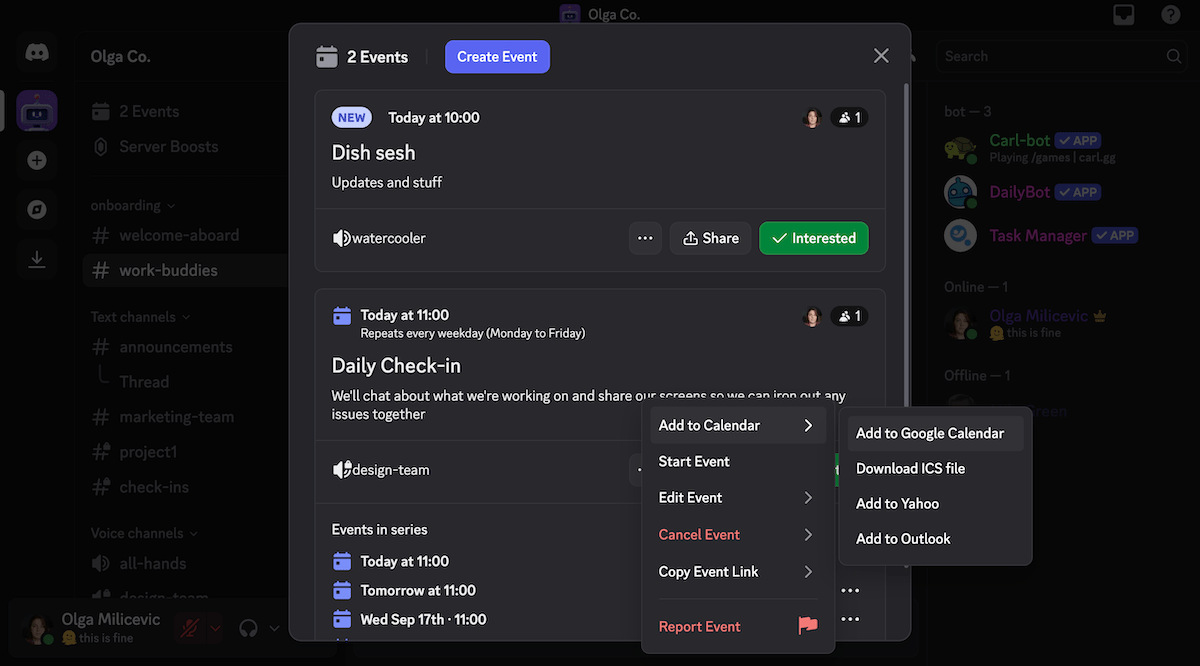Screen dimensions: 1200x666
Task: Click the Download Apps icon in left sidebar
Action: pyautogui.click(x=37, y=259)
